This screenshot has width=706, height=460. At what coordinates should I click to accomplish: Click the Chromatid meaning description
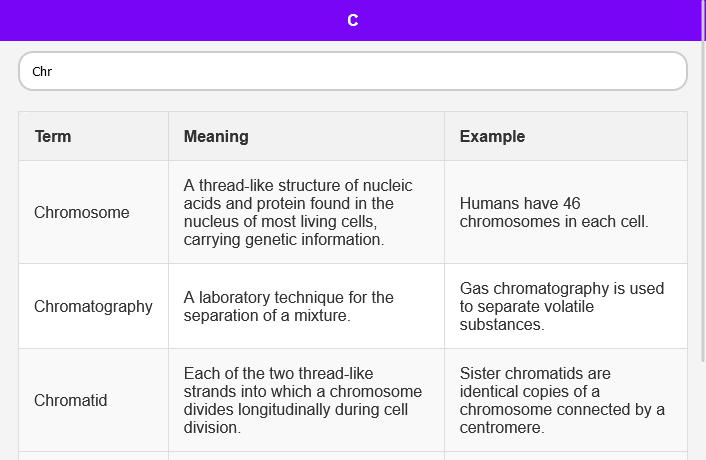303,400
